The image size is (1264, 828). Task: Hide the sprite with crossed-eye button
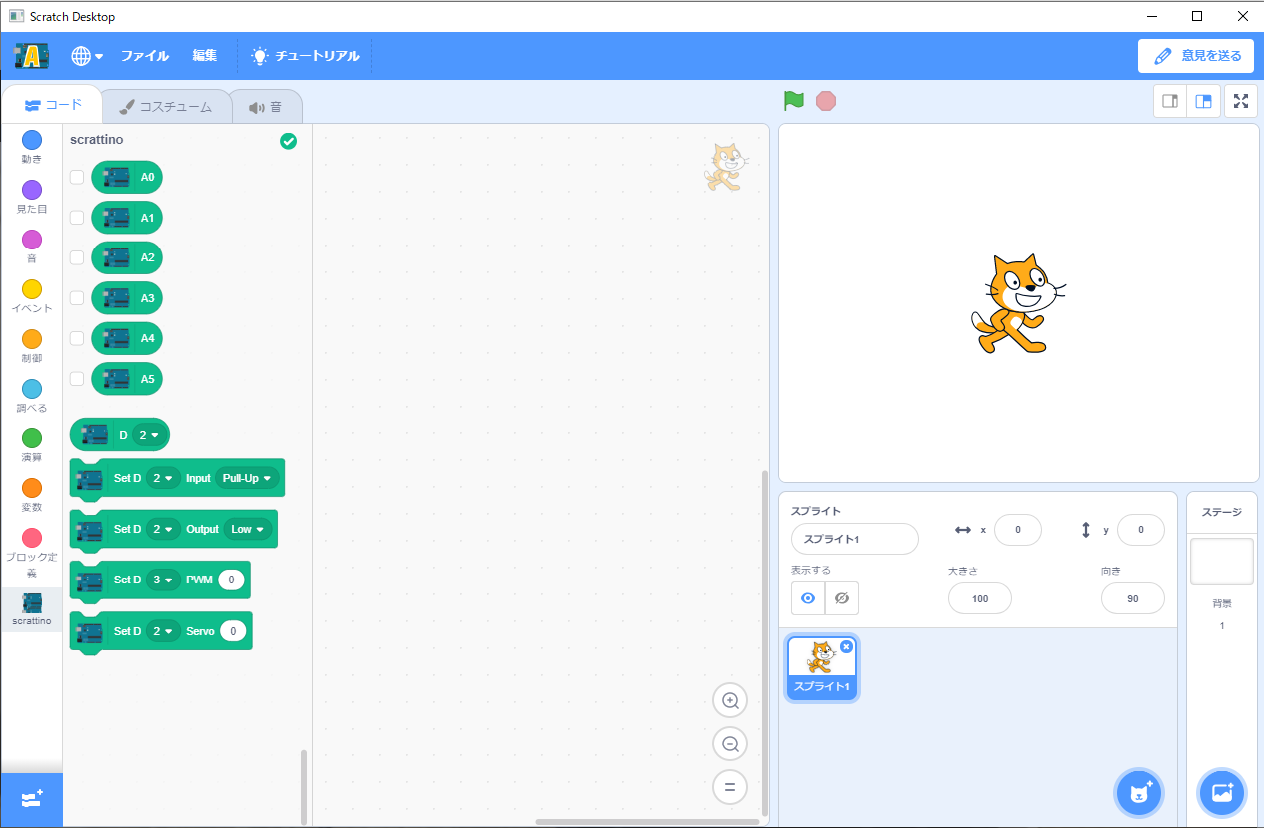[842, 598]
